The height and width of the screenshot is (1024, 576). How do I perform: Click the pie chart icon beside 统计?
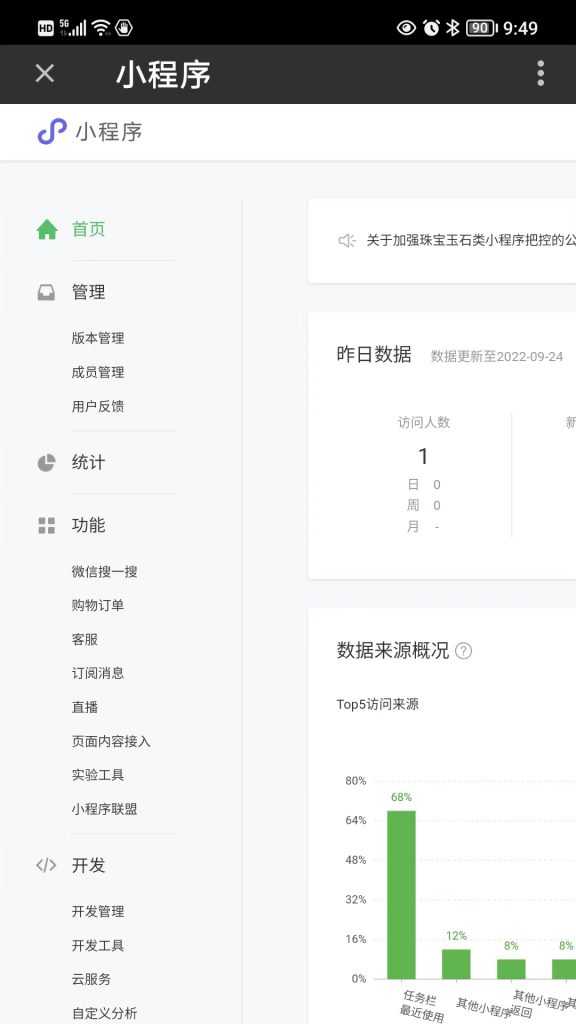click(46, 463)
